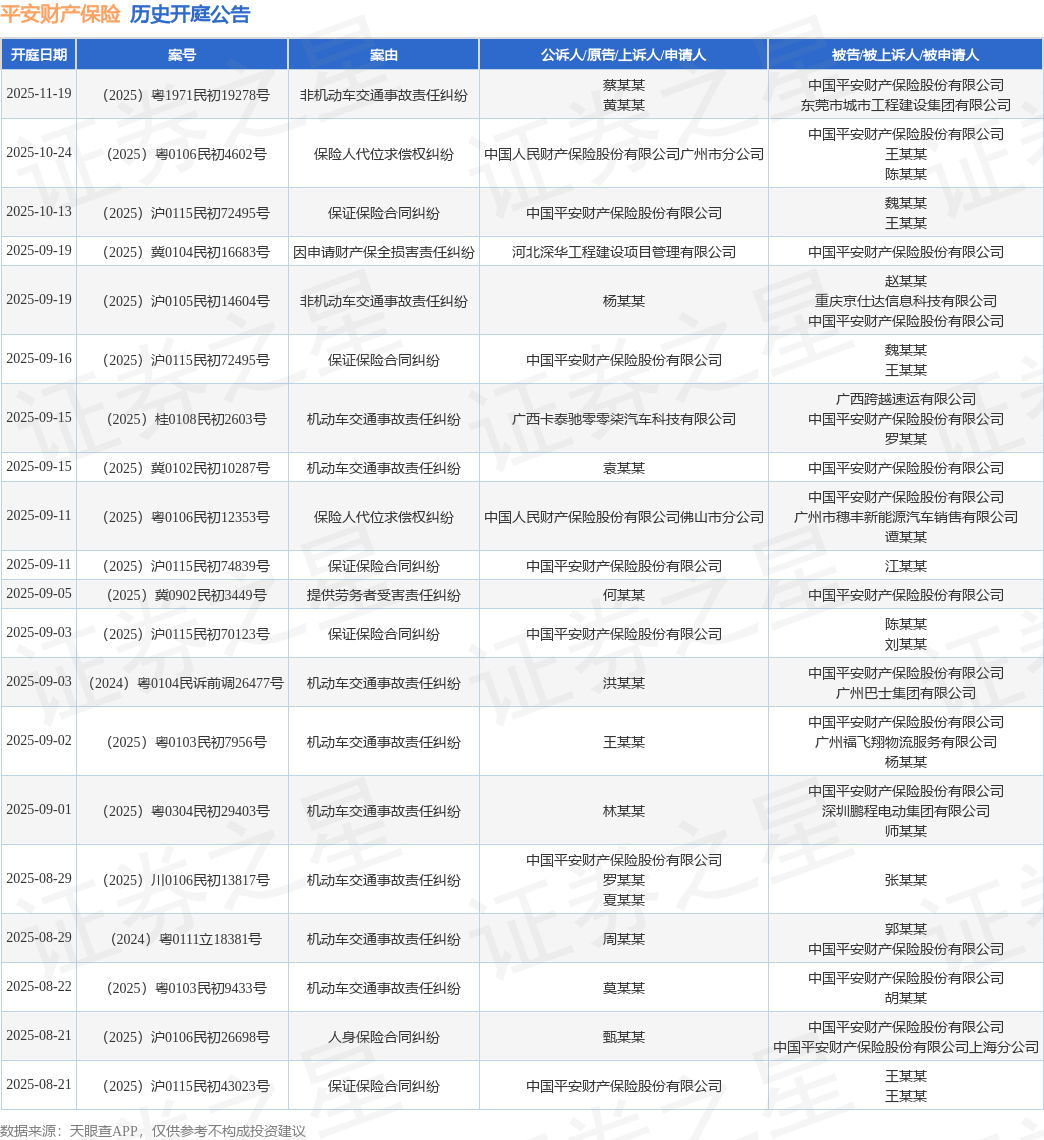The height and width of the screenshot is (1140, 1044).
Task: Click 因申请财产保全损害责任纠纷 cause cell
Action: coord(383,252)
